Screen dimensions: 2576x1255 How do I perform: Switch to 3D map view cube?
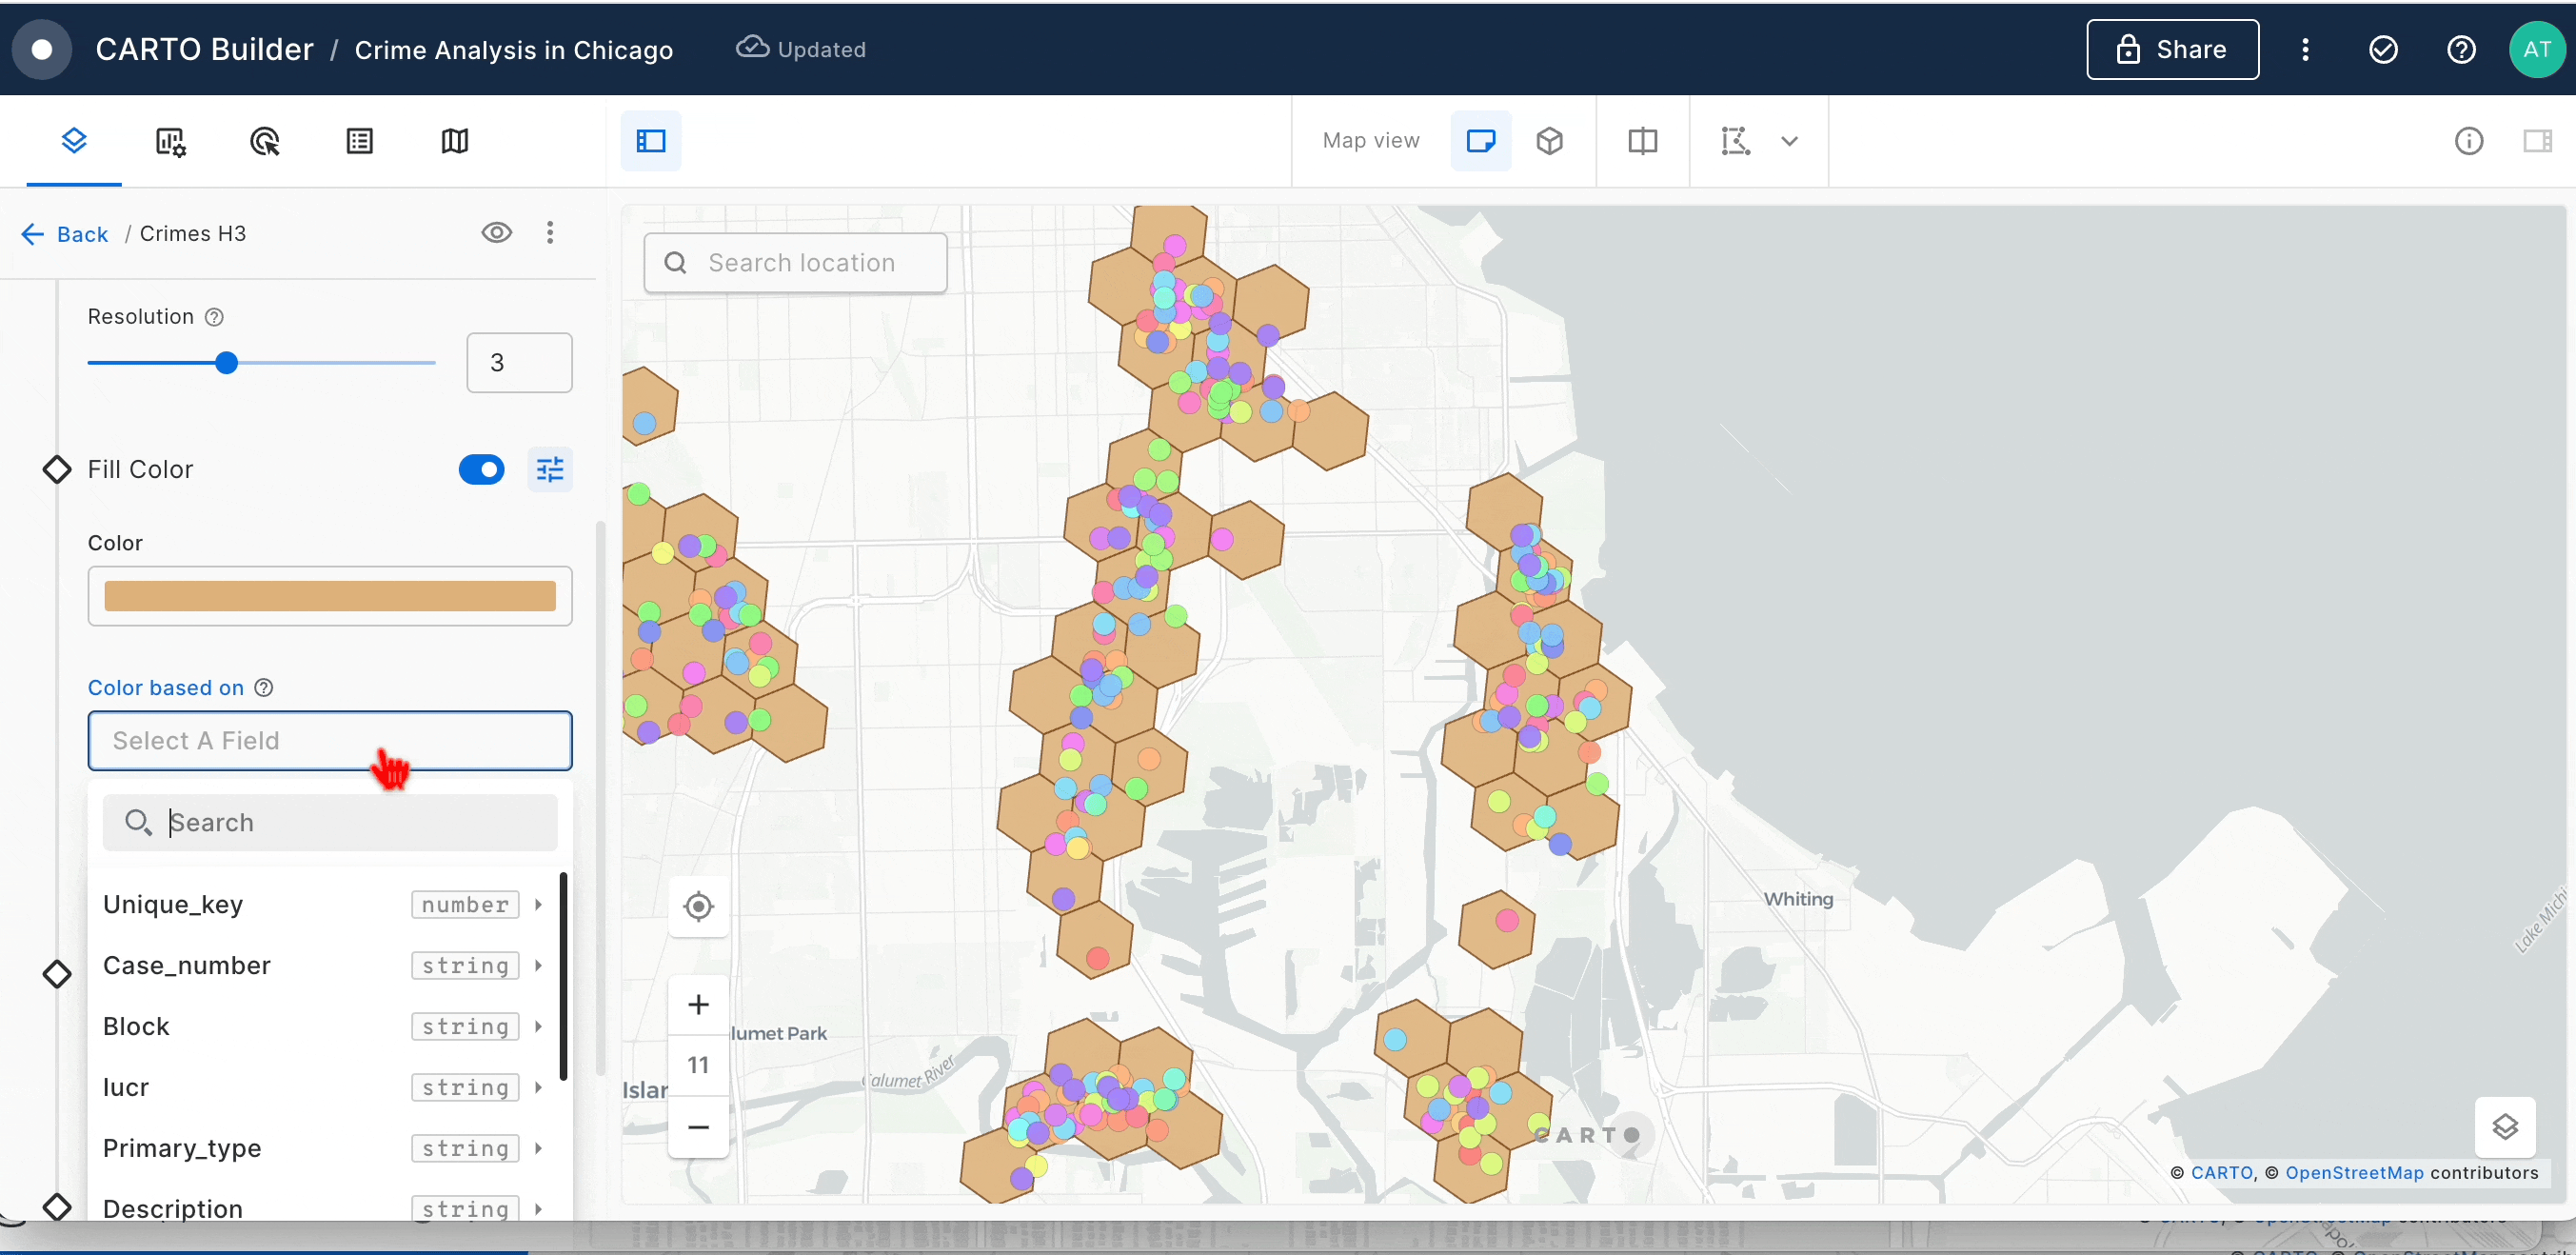click(1550, 141)
